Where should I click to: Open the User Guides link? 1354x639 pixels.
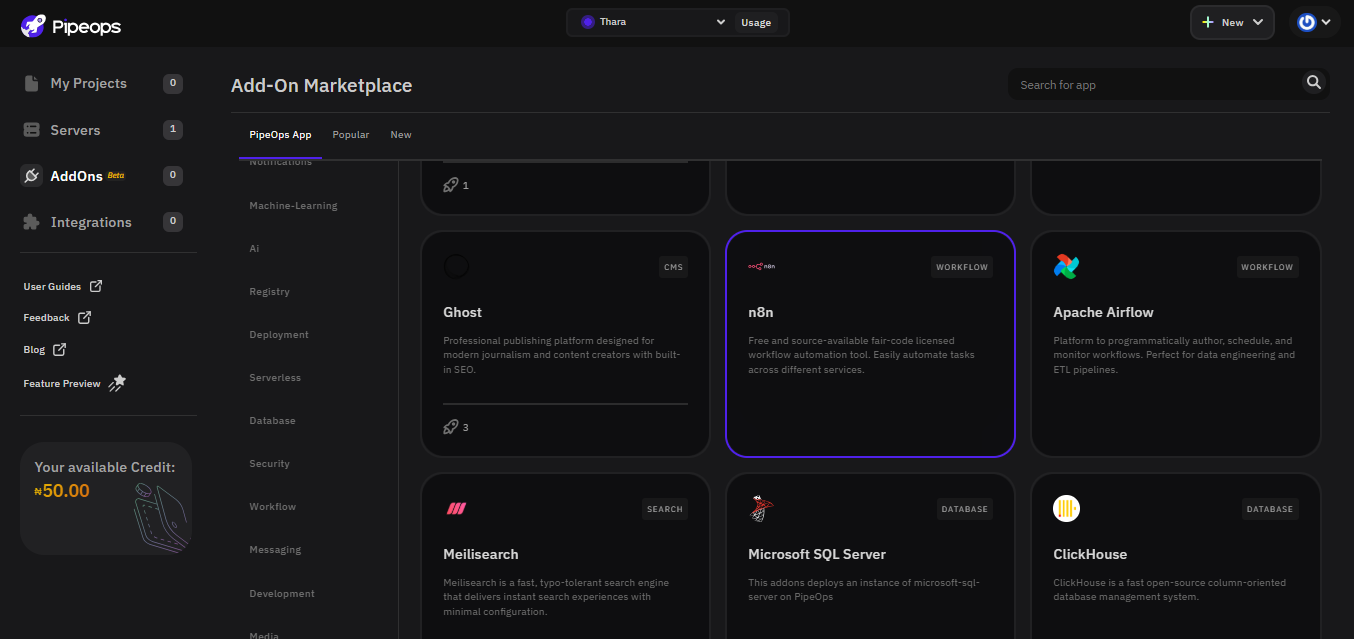pos(52,286)
